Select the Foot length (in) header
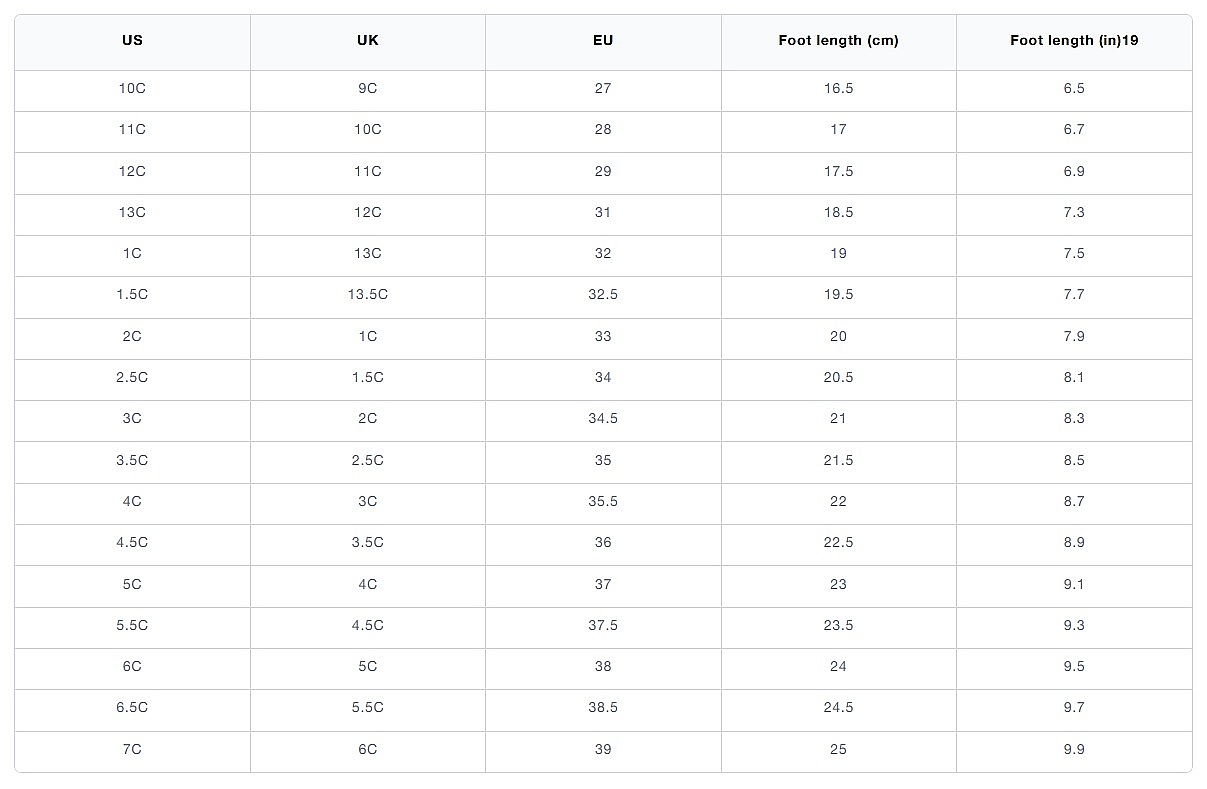This screenshot has width=1207, height=789. click(x=1074, y=41)
